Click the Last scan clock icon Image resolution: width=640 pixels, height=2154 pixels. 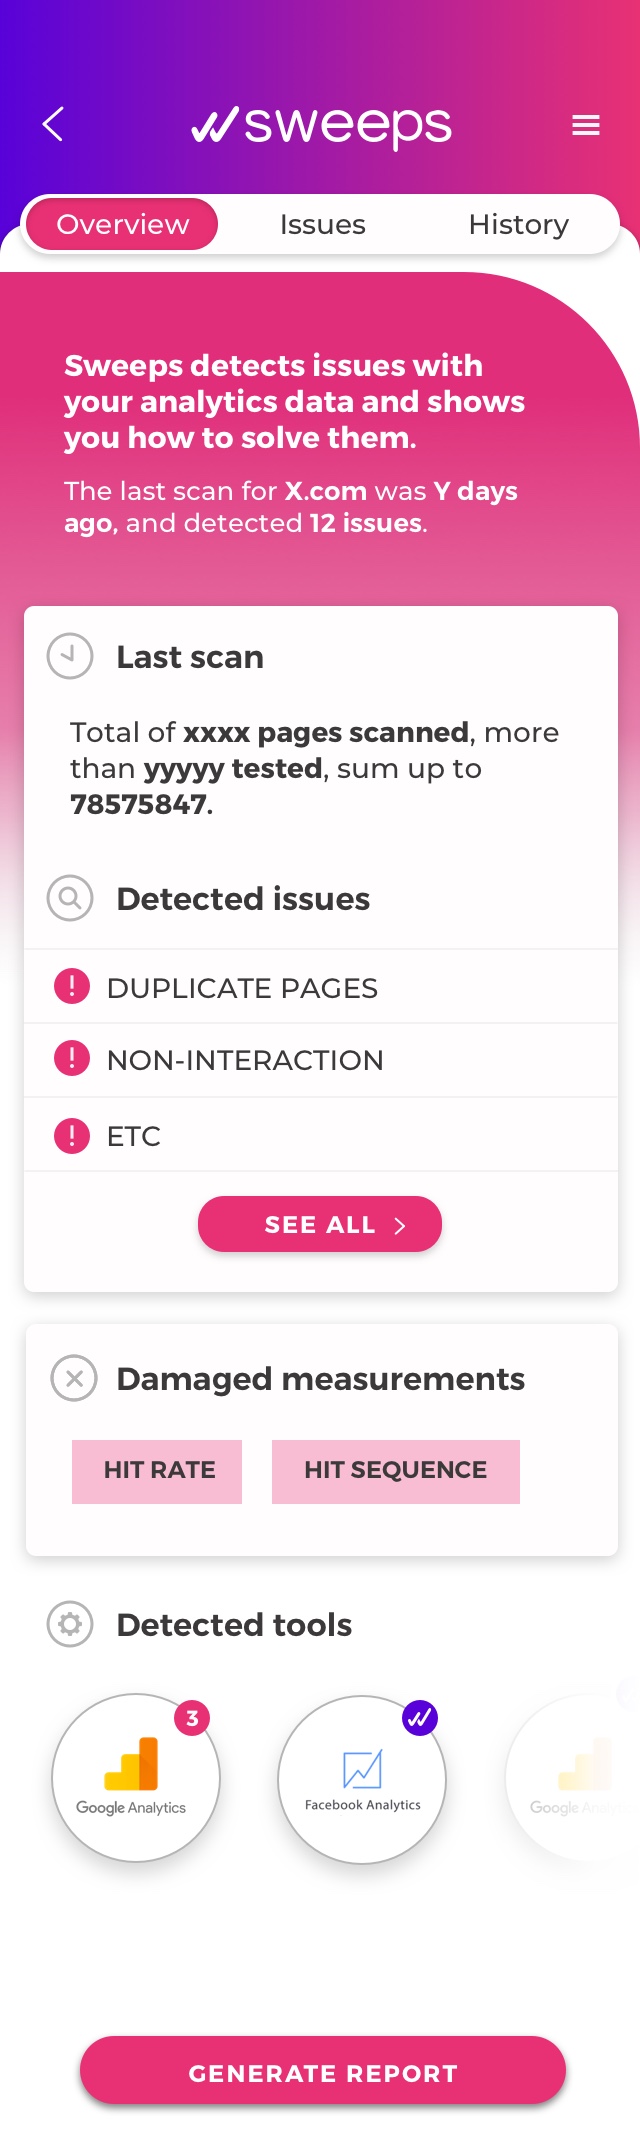point(70,656)
